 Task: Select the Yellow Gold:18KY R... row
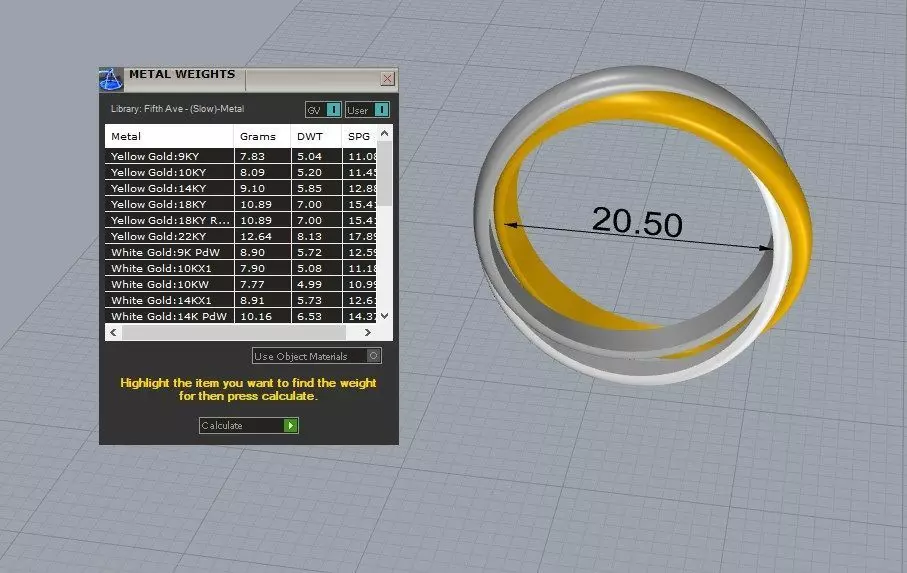[x=241, y=220]
